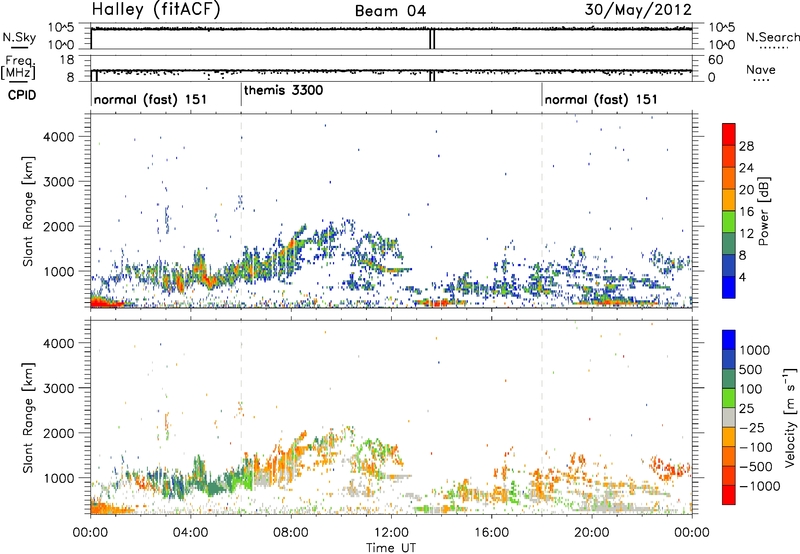Pick the light green 12–16 dB Power segment
Image resolution: width=800 pixels, height=554 pixels.
pyautogui.click(x=729, y=222)
